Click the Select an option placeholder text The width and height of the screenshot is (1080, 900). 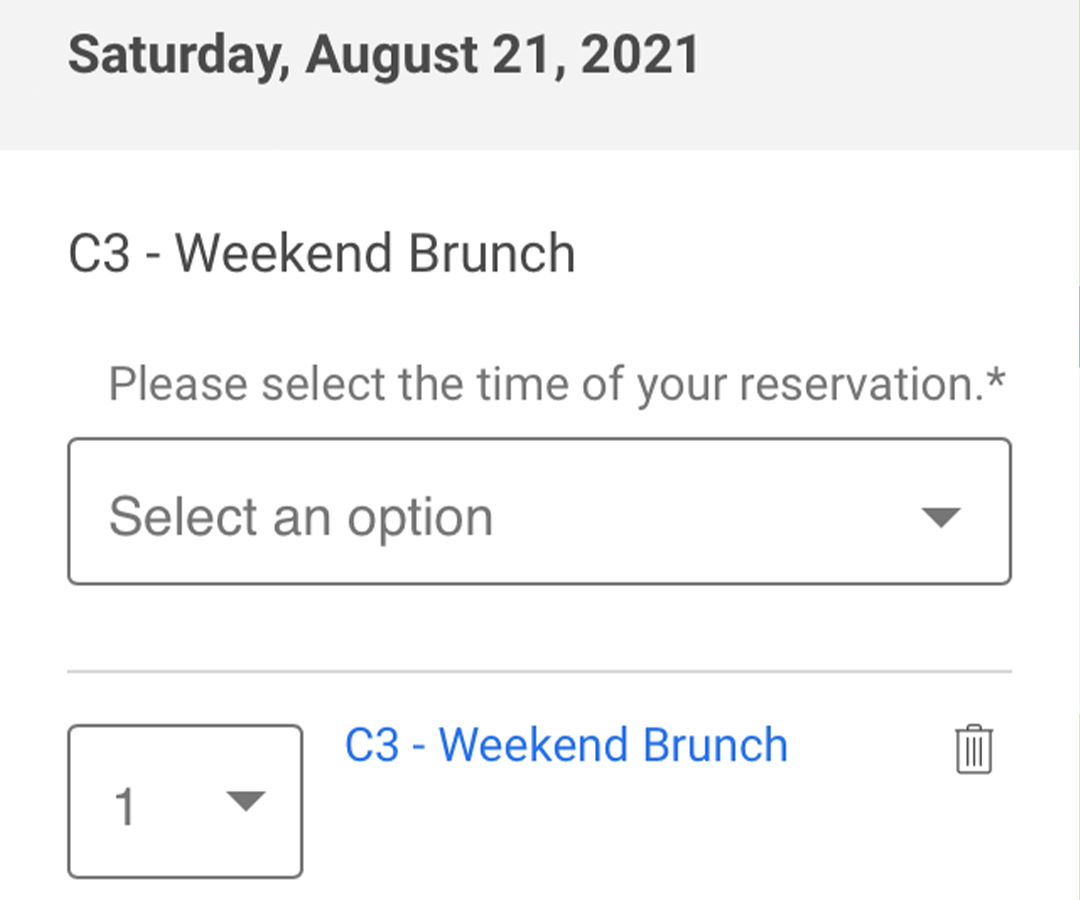coord(301,517)
